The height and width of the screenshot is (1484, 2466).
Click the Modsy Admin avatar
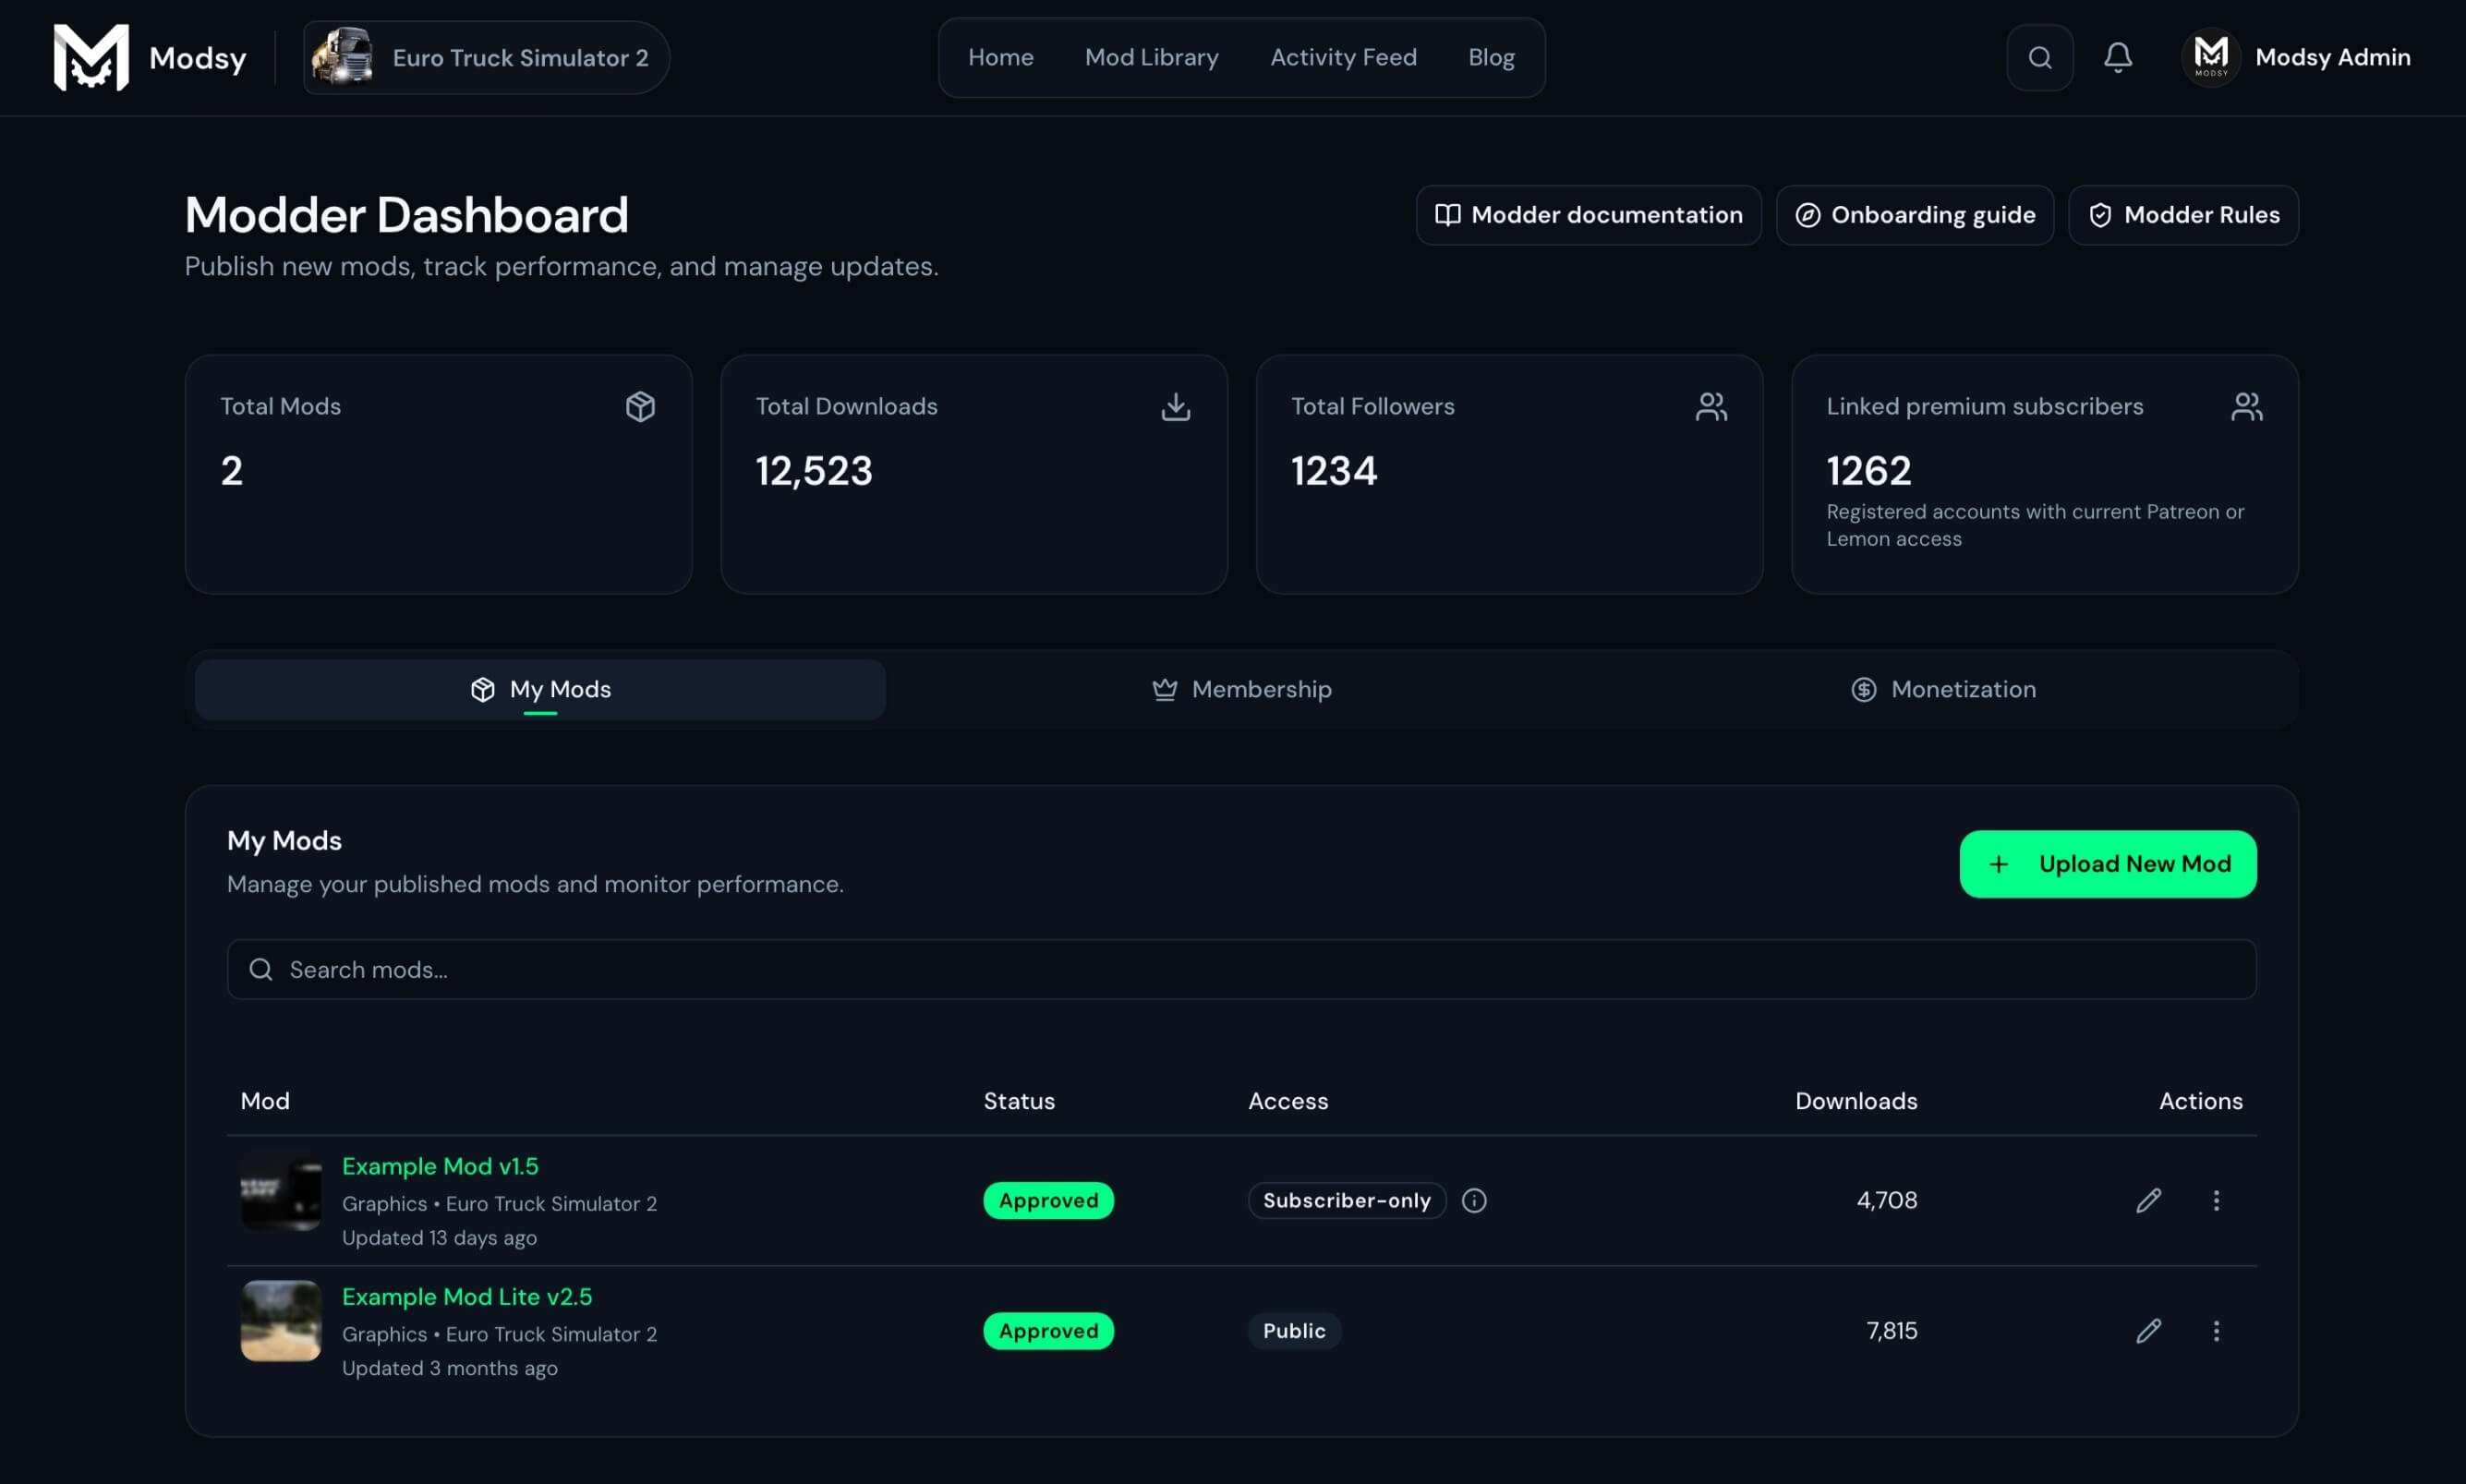click(2210, 57)
